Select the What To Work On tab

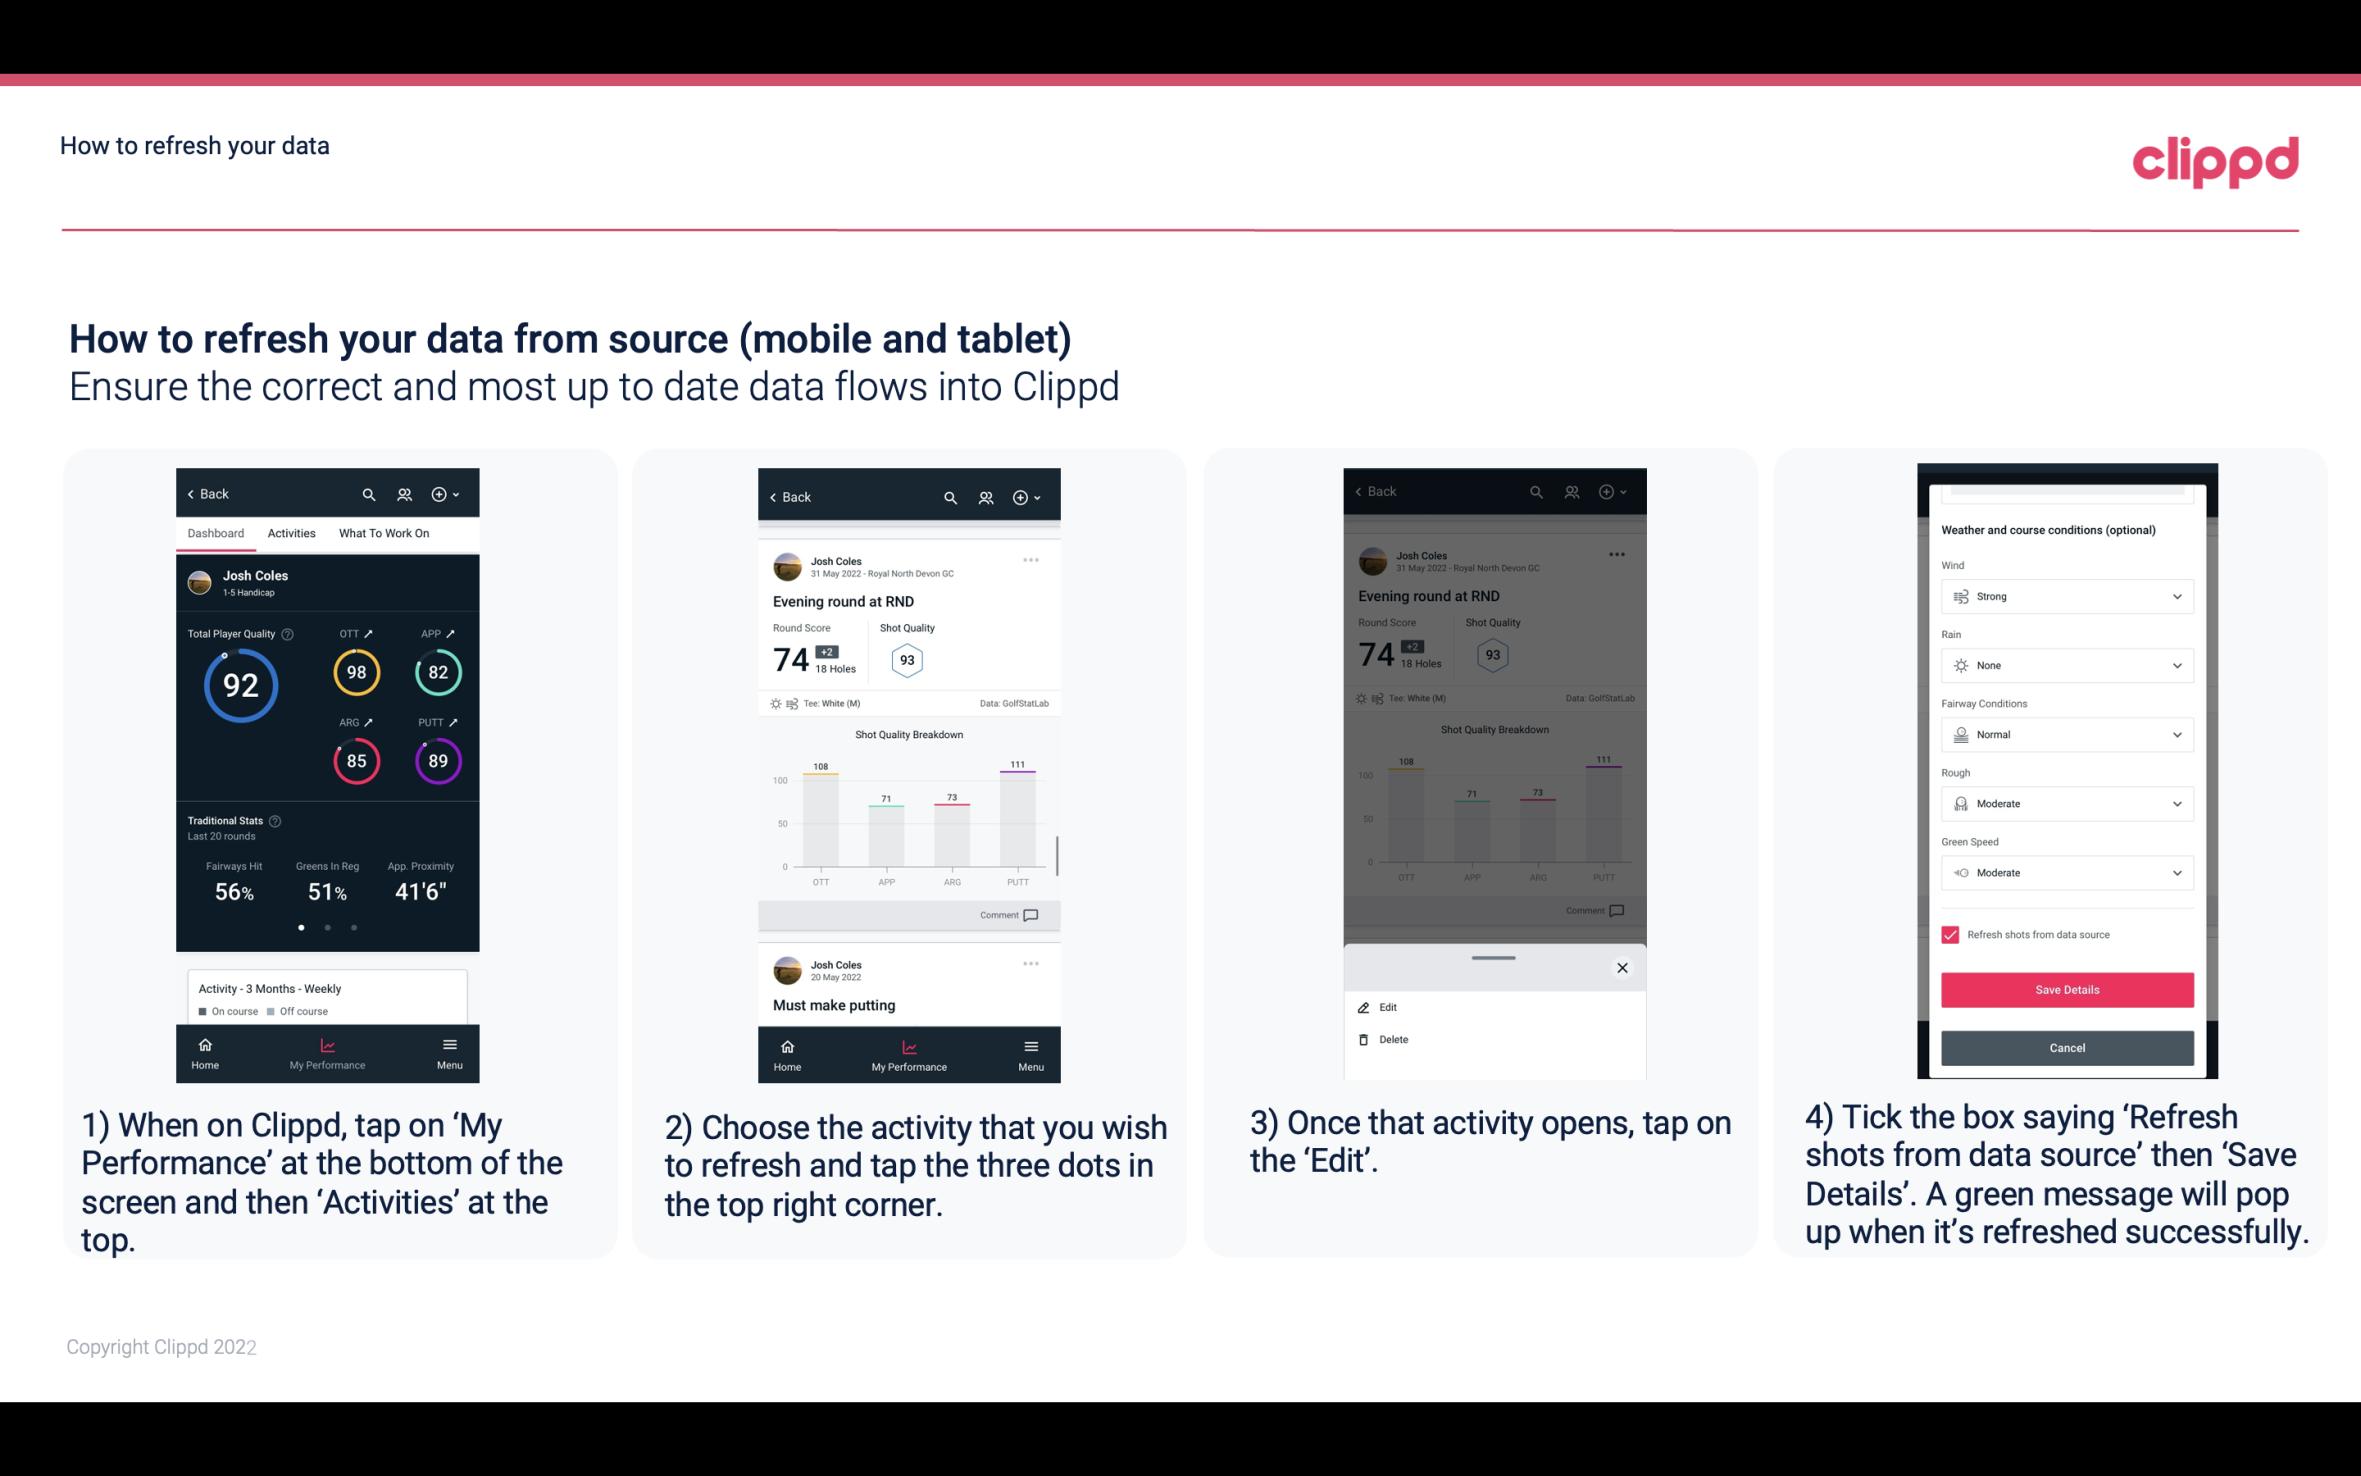(x=381, y=532)
